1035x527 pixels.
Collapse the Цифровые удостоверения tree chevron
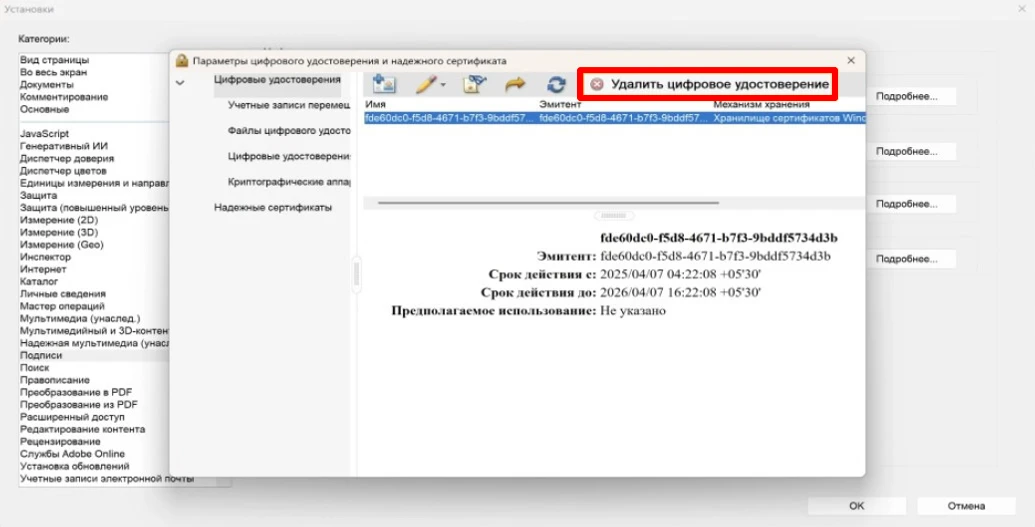coord(180,82)
